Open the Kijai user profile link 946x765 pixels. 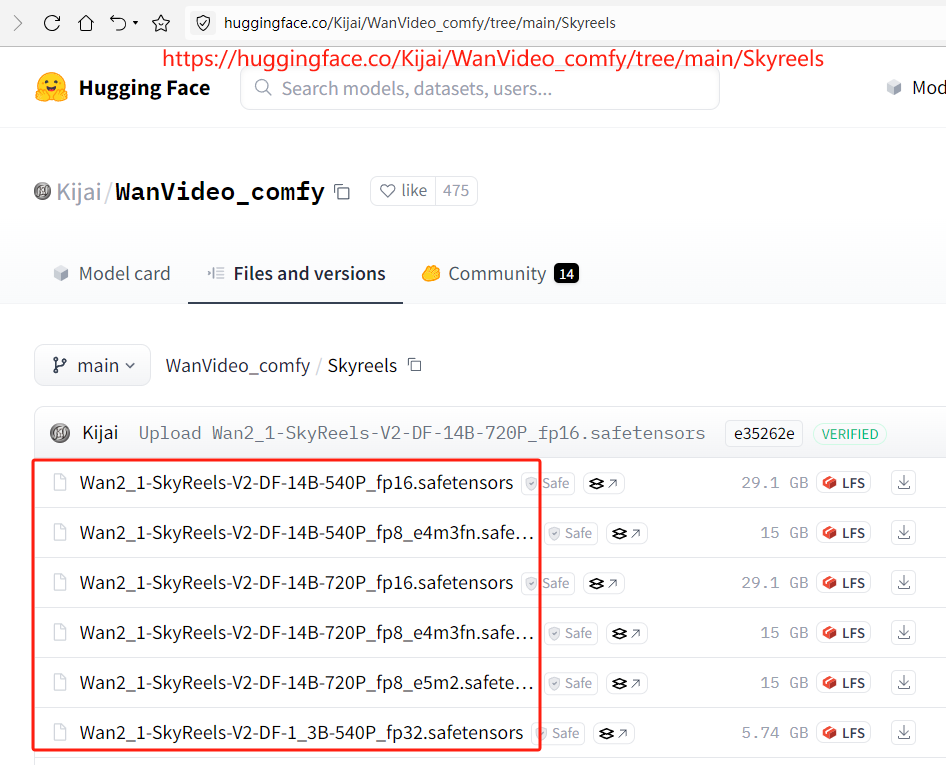pos(78,192)
